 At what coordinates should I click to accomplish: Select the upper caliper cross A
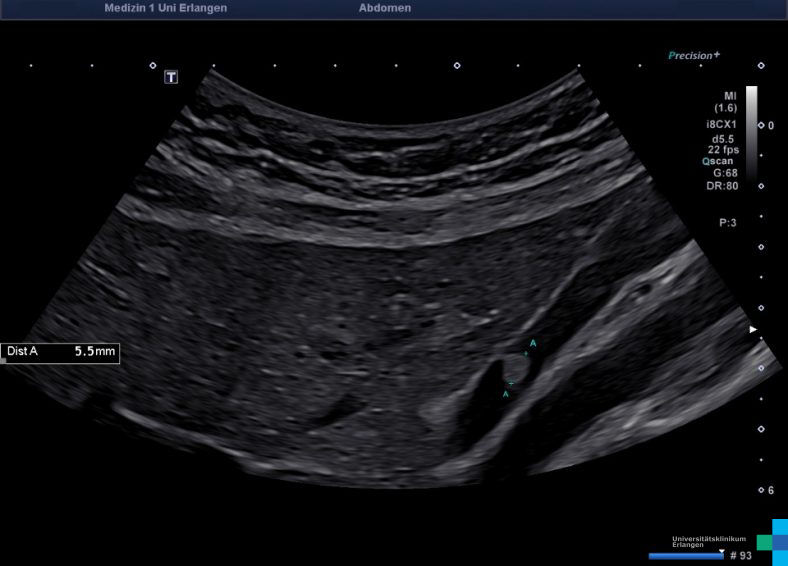(x=526, y=353)
